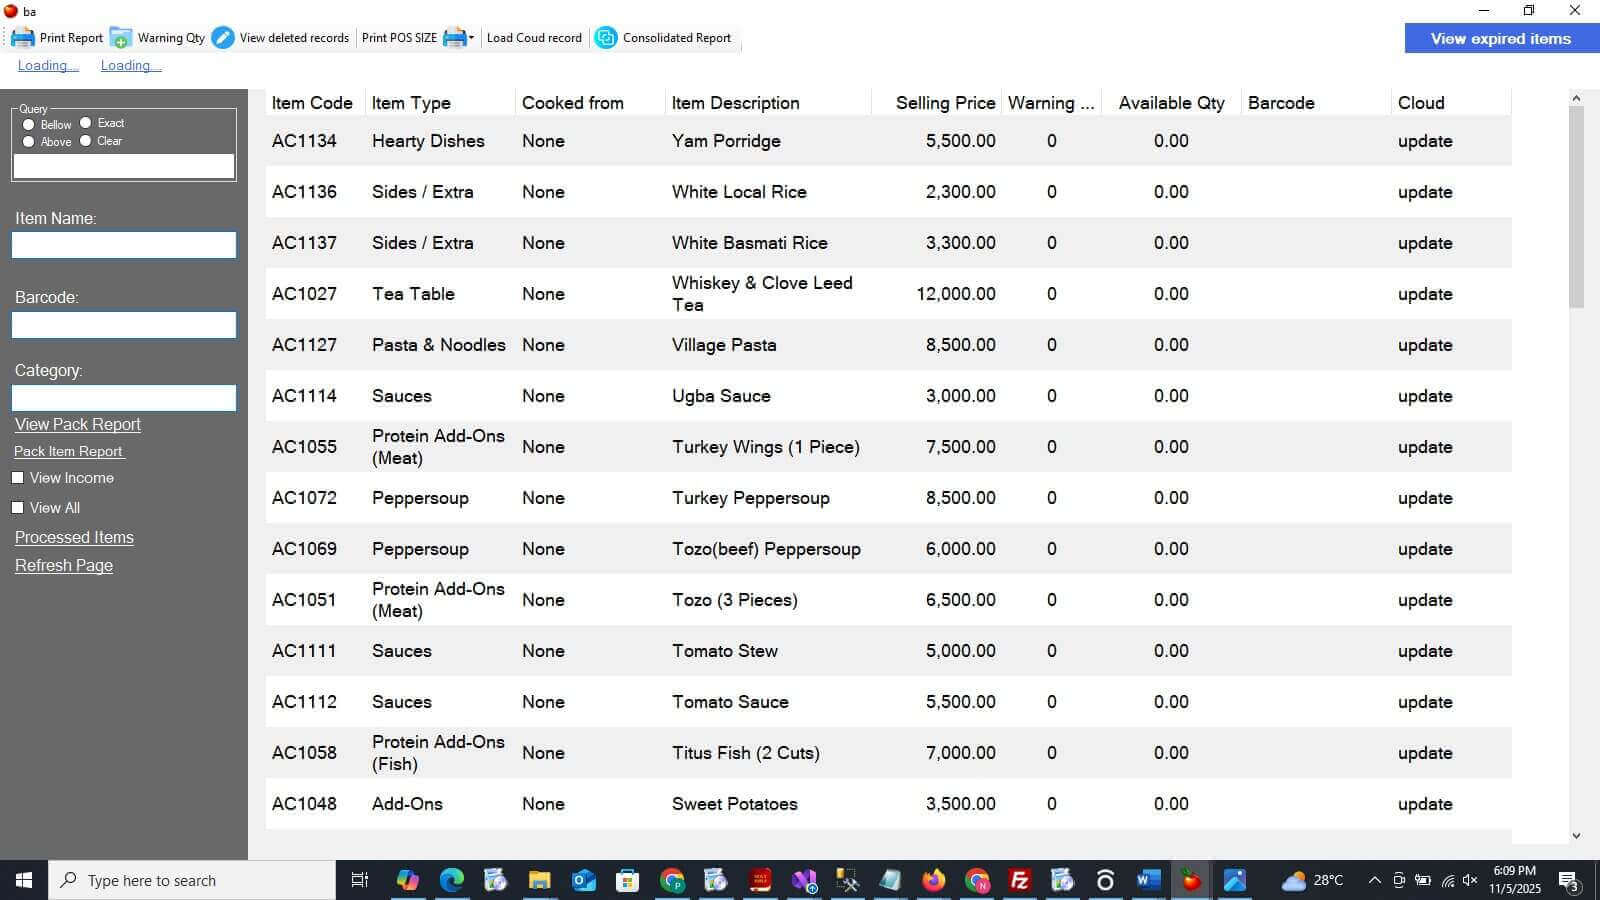Click the vertical scrollbar thumb of the item list
Viewport: 1600px width, 900px height.
click(x=1576, y=205)
